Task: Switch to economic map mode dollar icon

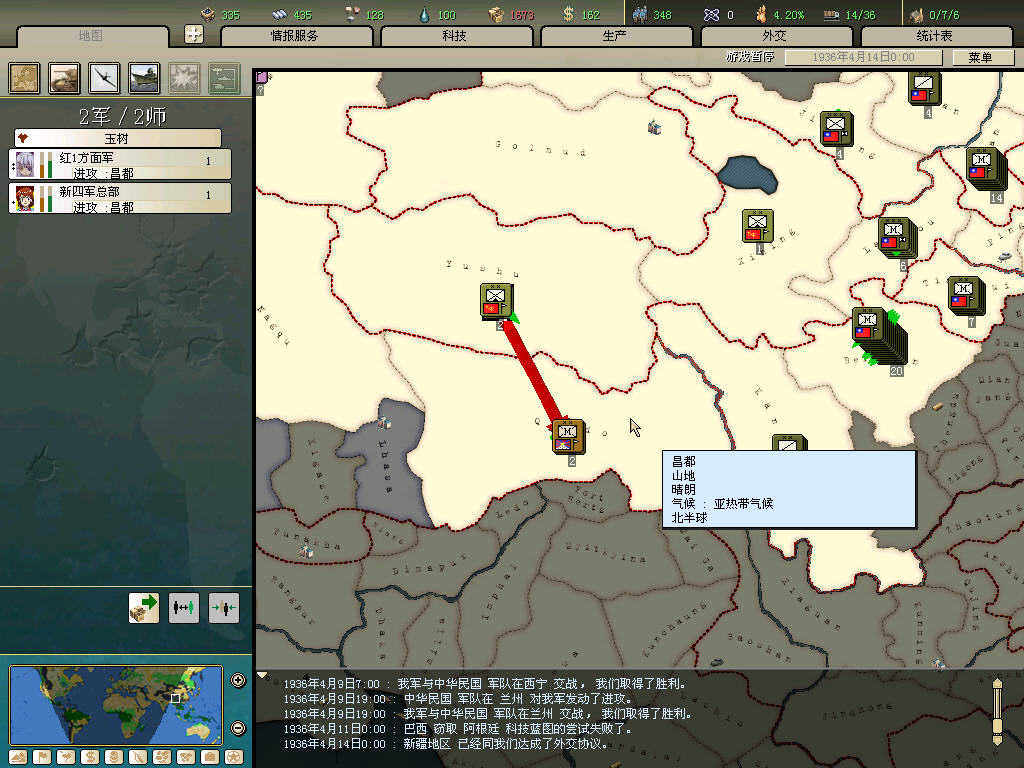Action: [x=90, y=757]
